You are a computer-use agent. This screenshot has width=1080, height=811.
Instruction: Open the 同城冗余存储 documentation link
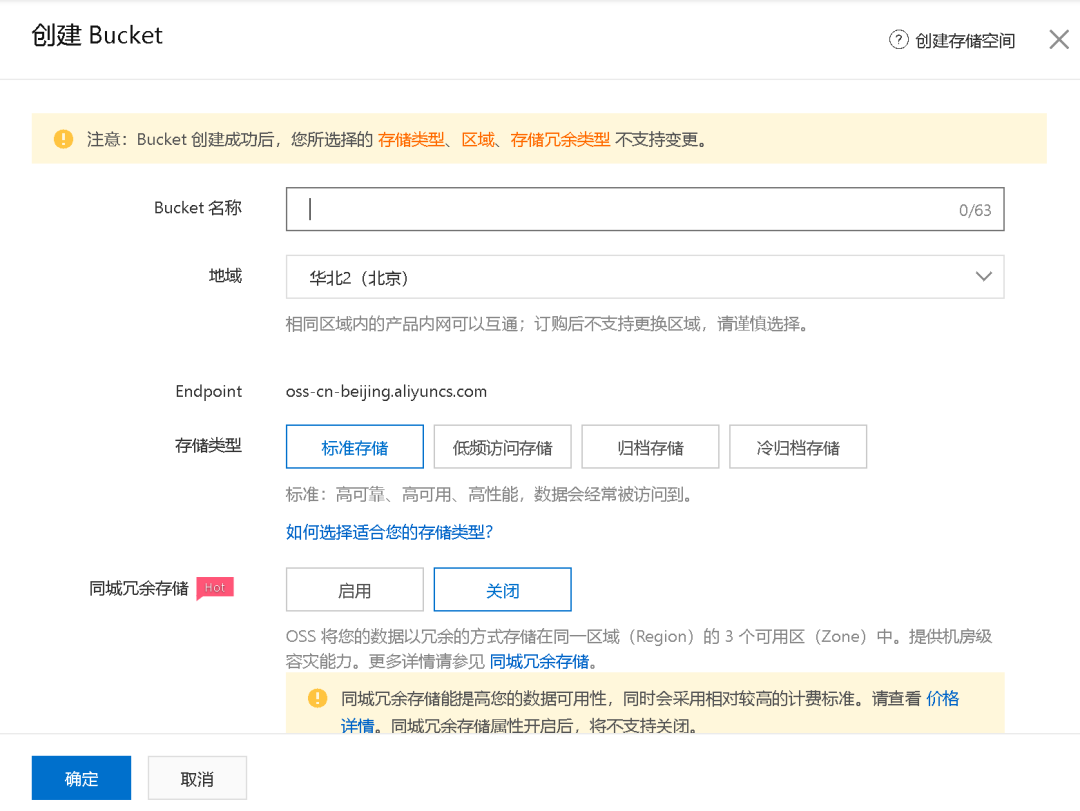click(539, 661)
